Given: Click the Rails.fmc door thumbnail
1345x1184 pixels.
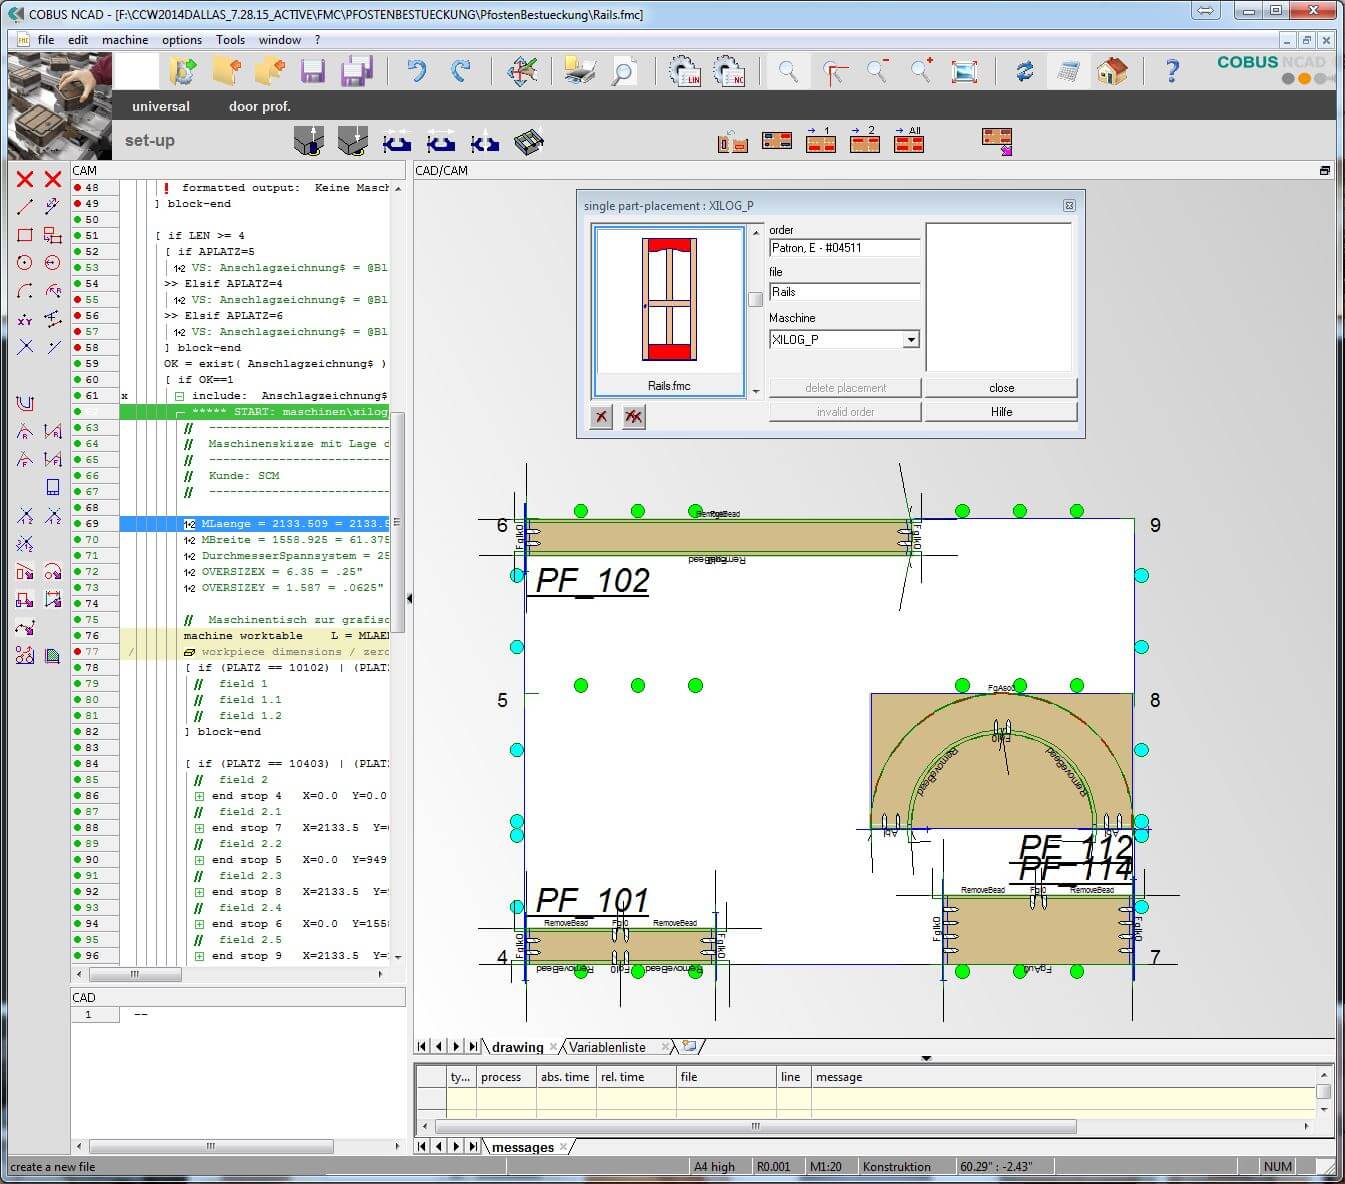Looking at the screenshot, I should click(669, 300).
